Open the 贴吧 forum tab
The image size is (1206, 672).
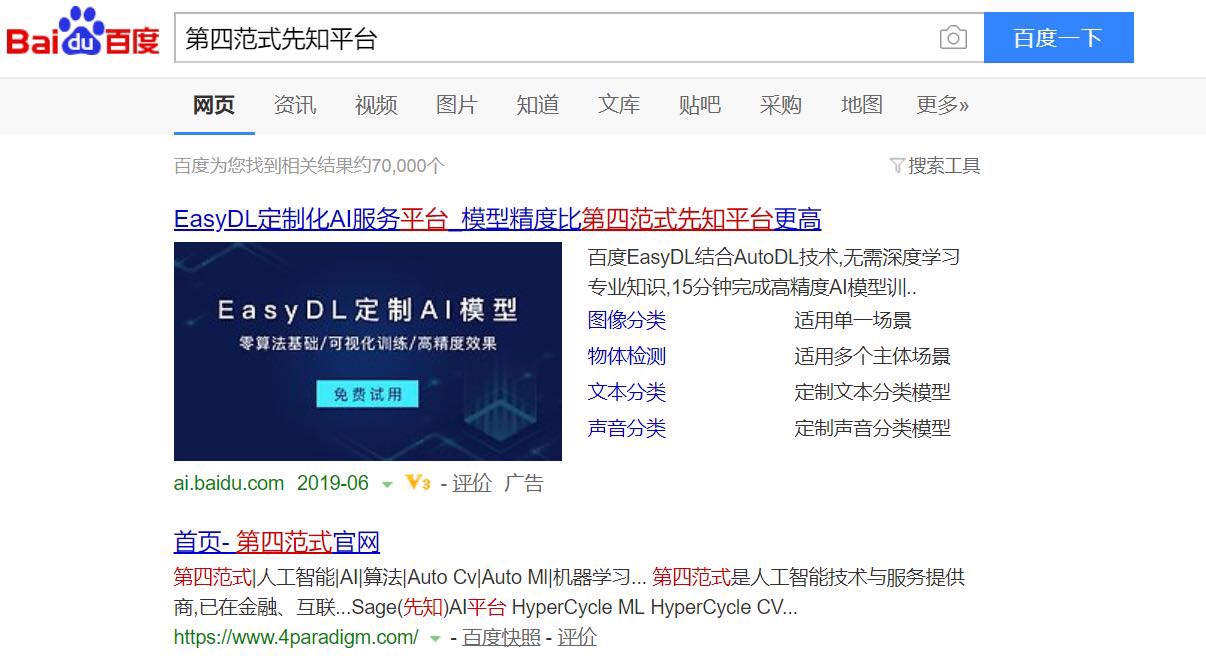point(700,105)
